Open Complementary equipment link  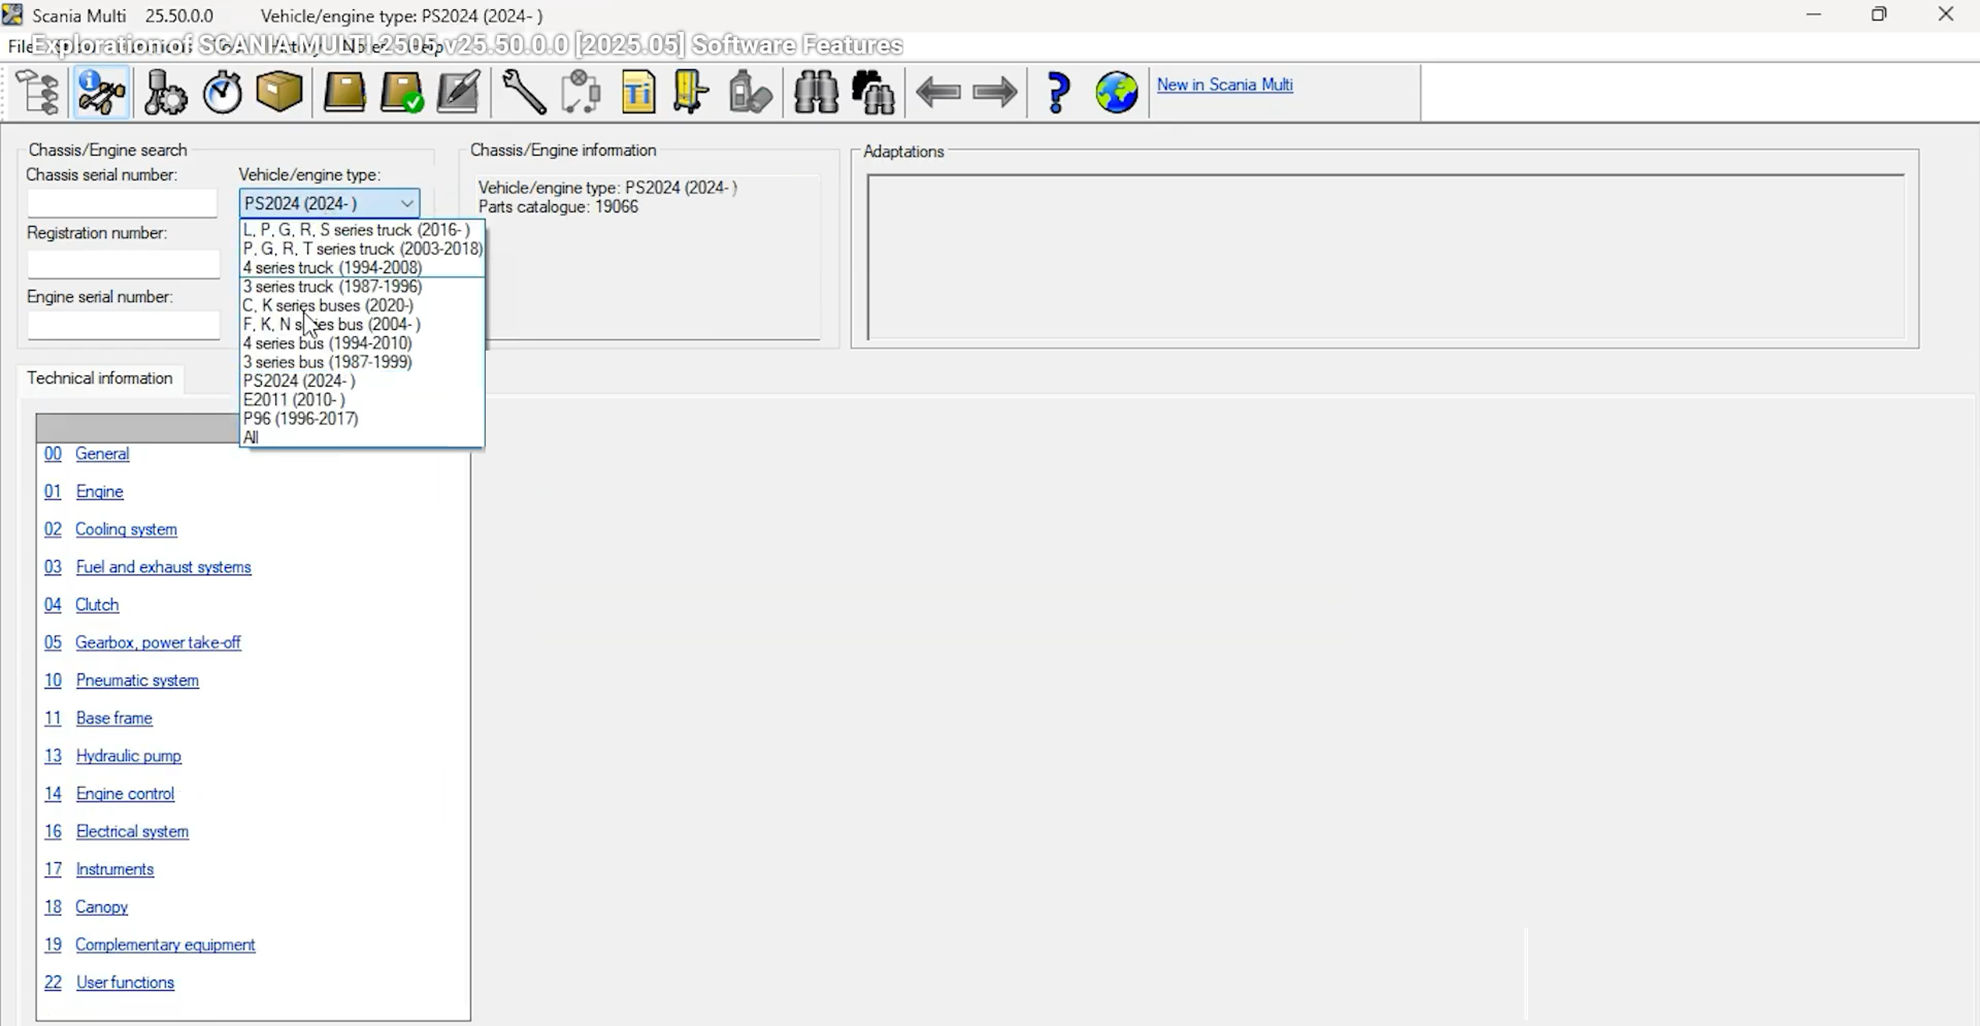165,945
